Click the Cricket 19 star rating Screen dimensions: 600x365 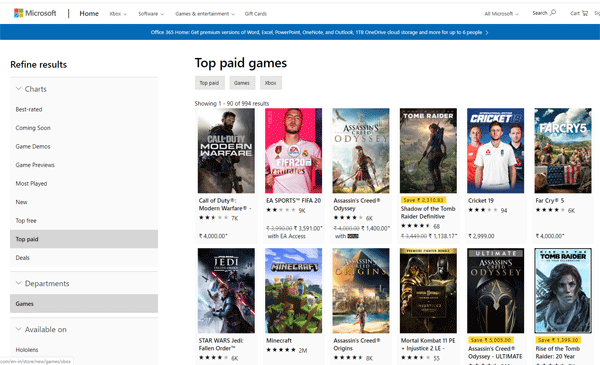tap(483, 210)
